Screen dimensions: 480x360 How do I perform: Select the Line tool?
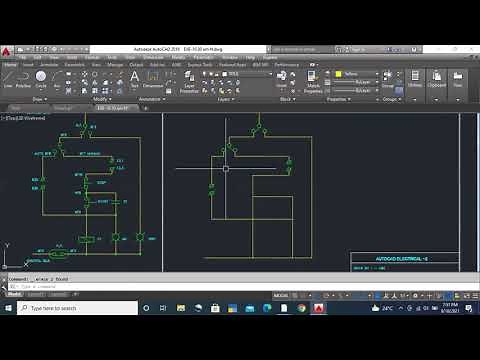pyautogui.click(x=8, y=79)
